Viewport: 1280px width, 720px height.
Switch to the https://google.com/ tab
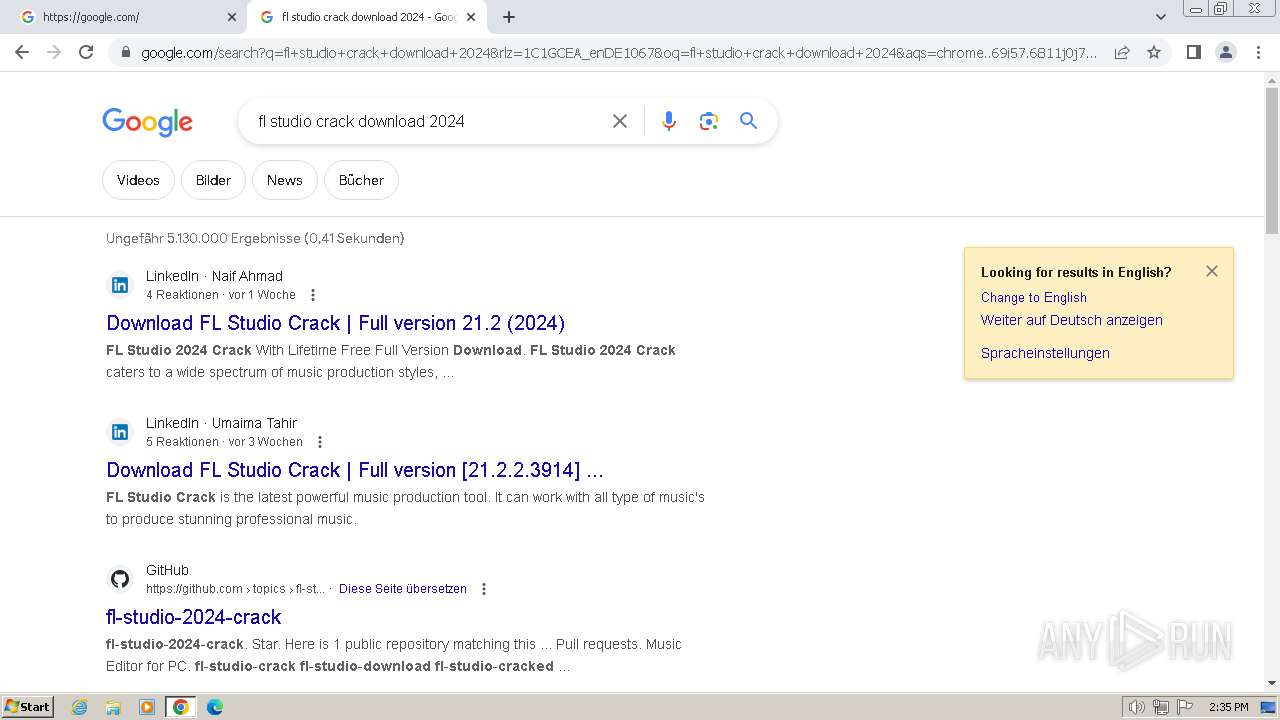coord(127,17)
